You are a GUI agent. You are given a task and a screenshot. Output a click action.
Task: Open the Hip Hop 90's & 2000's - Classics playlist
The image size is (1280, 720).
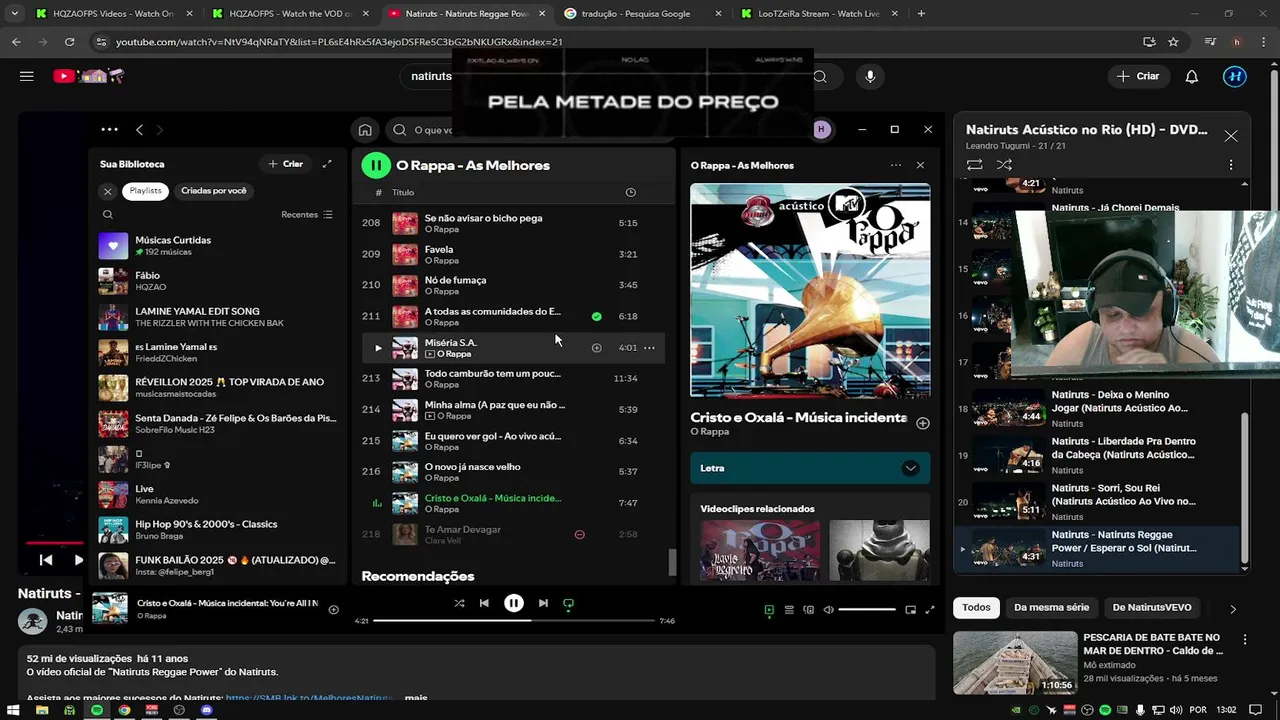coord(216,529)
